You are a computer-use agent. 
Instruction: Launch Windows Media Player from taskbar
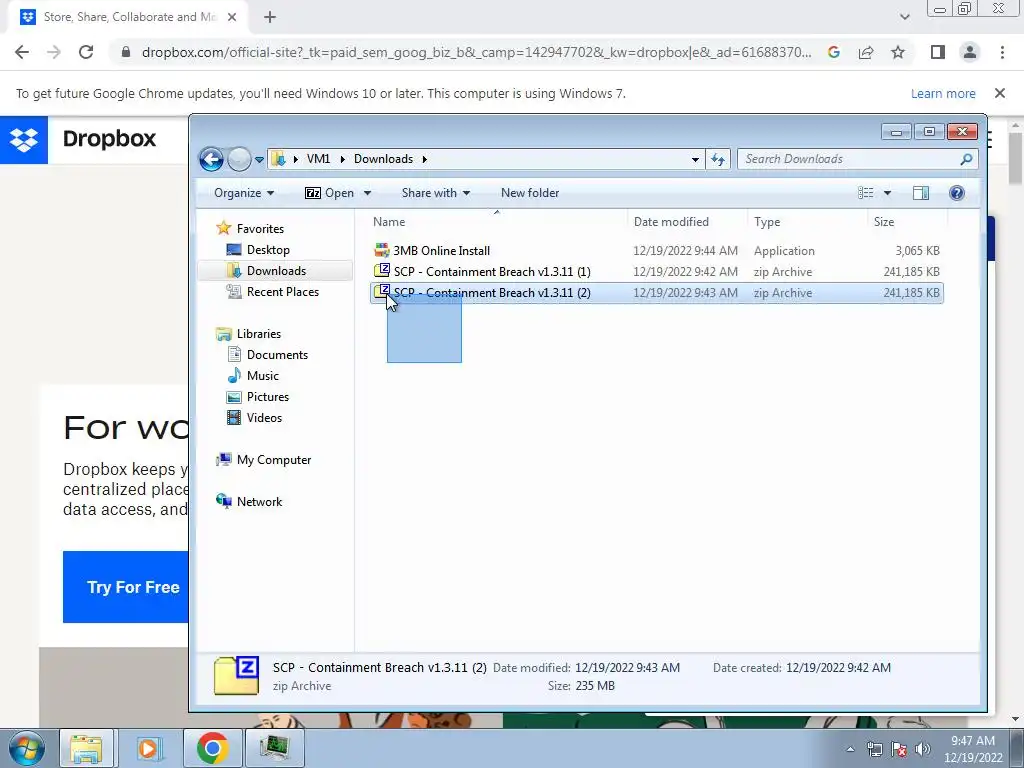150,748
